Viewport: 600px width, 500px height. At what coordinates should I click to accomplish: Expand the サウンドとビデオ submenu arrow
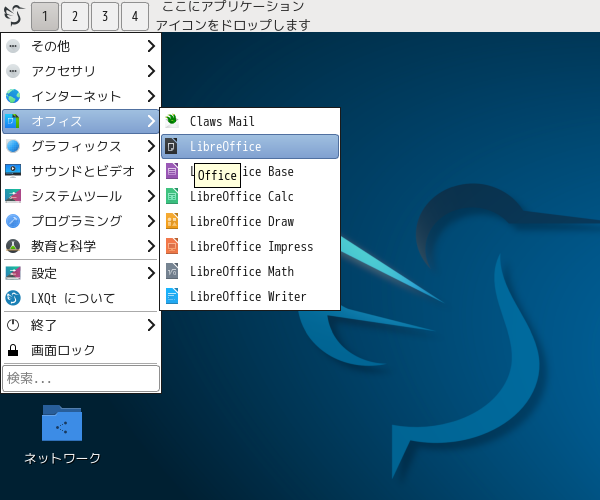pos(151,171)
